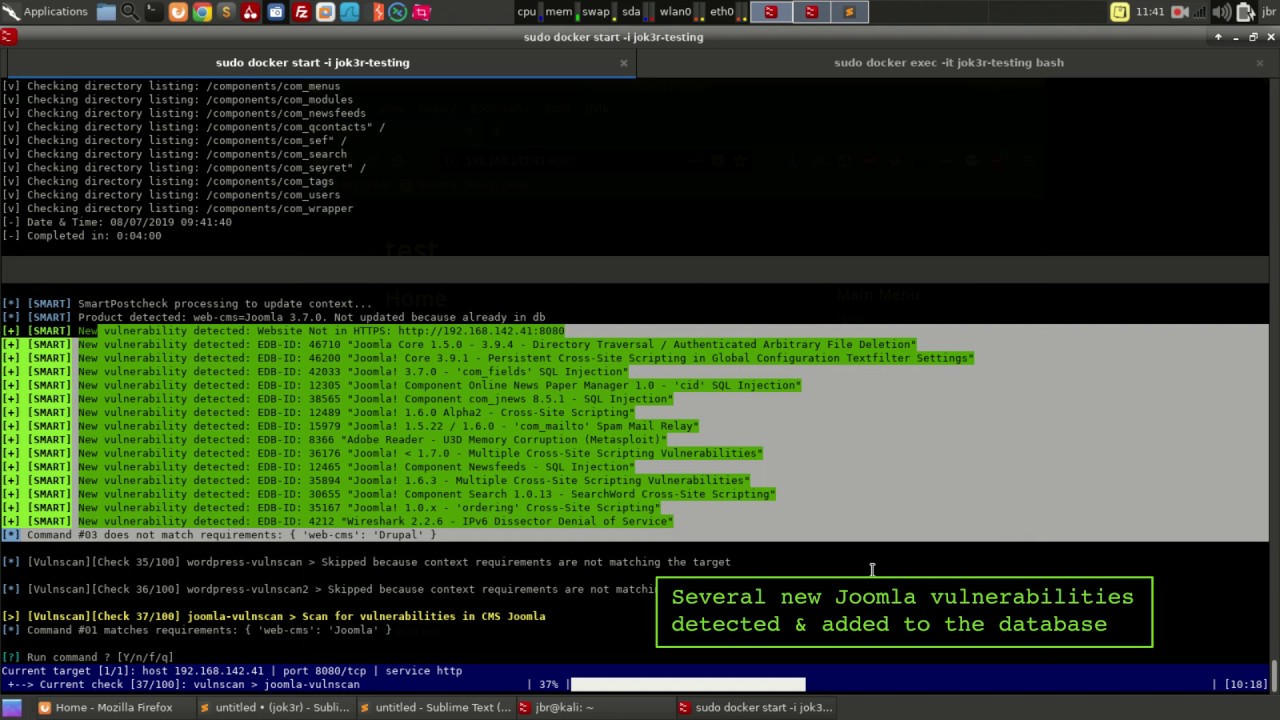This screenshot has height=720, width=1280.
Task: Click the '[Check 37/100] joomla-vulnscan' line
Action: [x=274, y=617]
